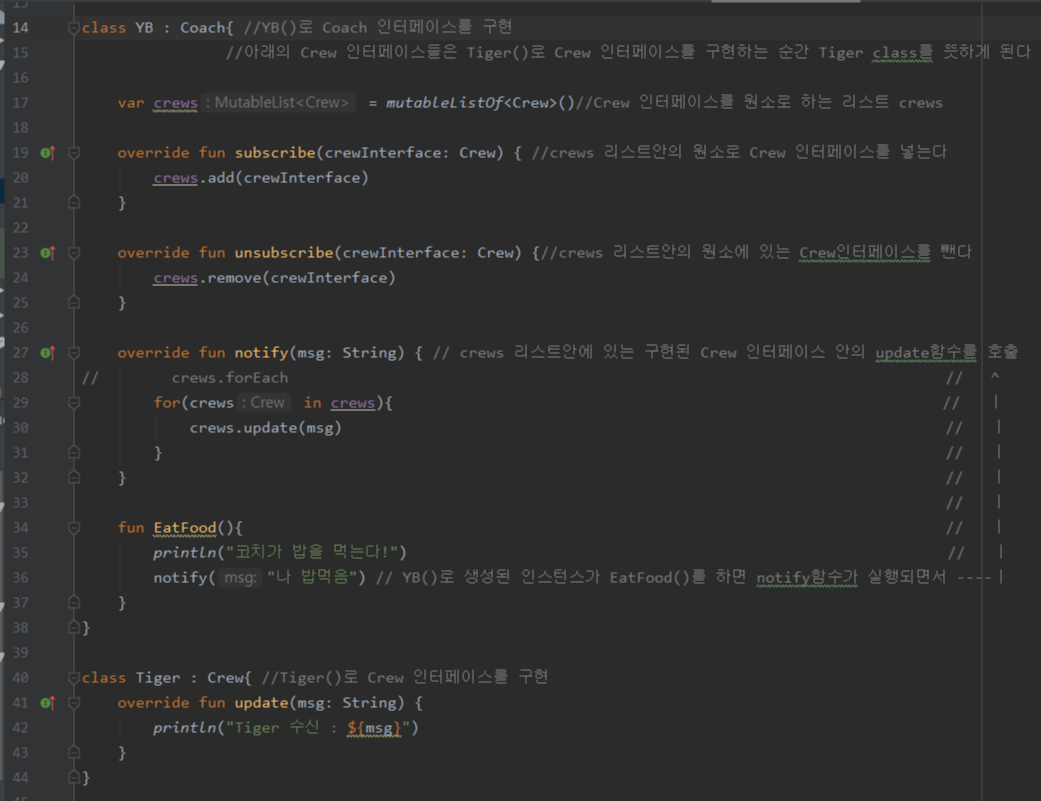This screenshot has height=801, width=1041.
Task: Collapse the unsubscribe function with its fold toggle
Action: (x=74, y=253)
